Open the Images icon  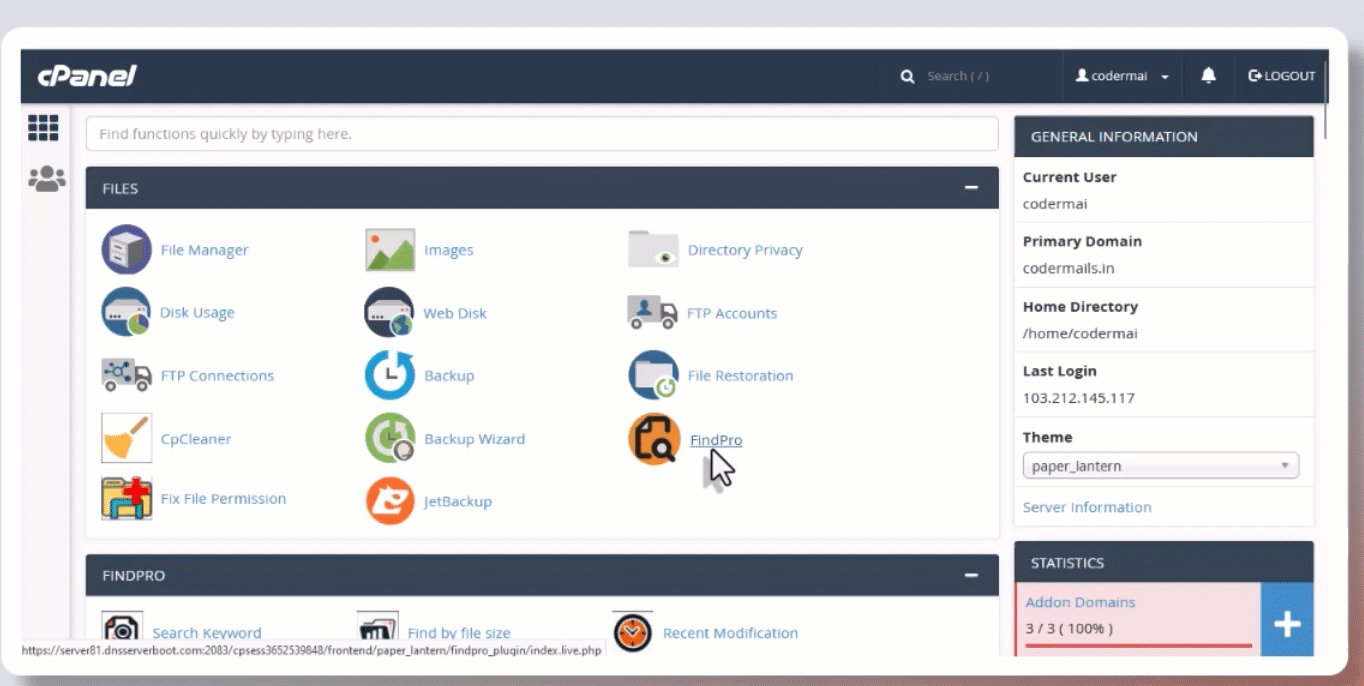(390, 250)
